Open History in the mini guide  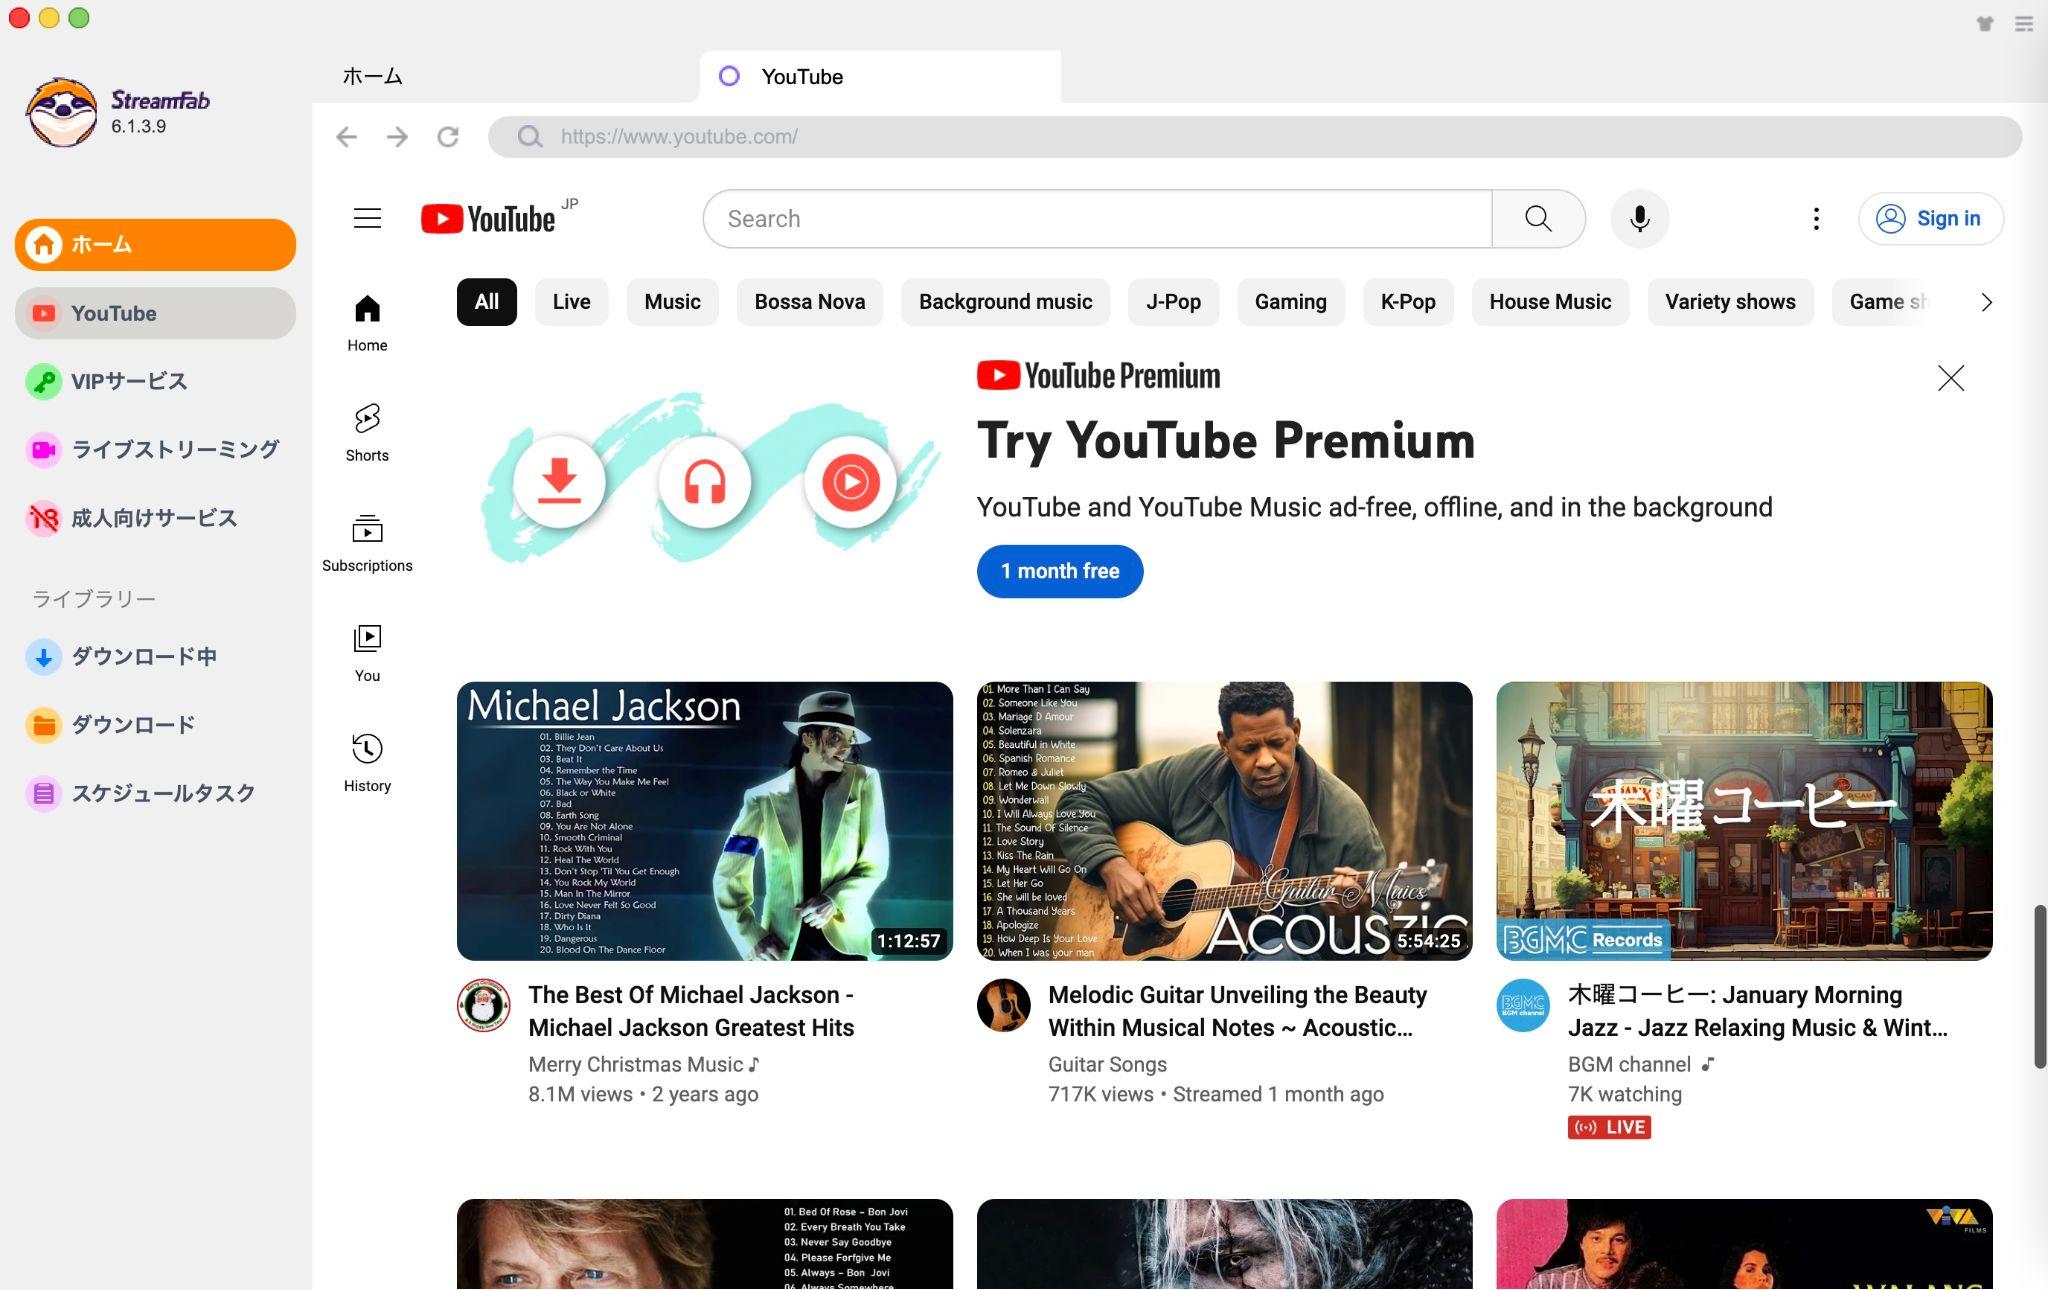367,763
